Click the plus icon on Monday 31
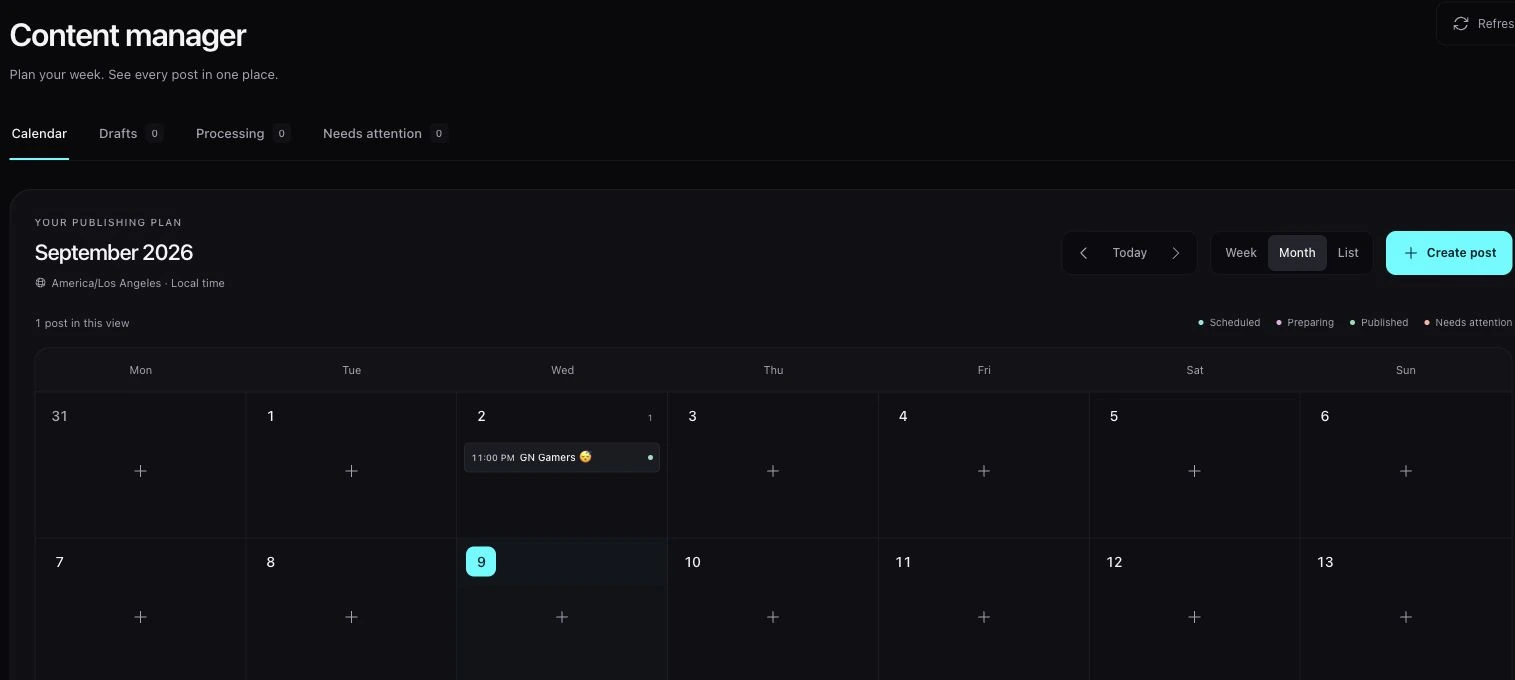Screen dimensions: 1515x680 (x=140, y=471)
